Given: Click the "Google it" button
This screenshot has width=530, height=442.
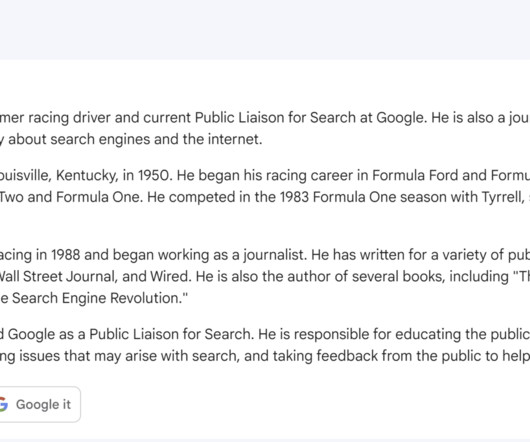Looking at the screenshot, I should click(x=37, y=404).
